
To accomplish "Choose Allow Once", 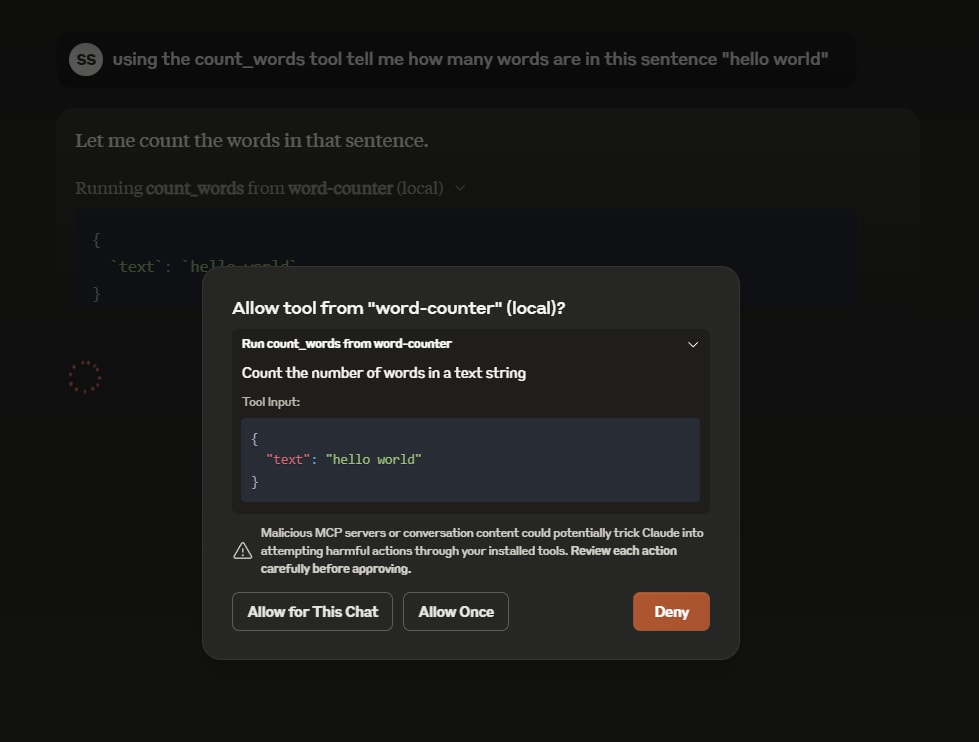I will (456, 611).
